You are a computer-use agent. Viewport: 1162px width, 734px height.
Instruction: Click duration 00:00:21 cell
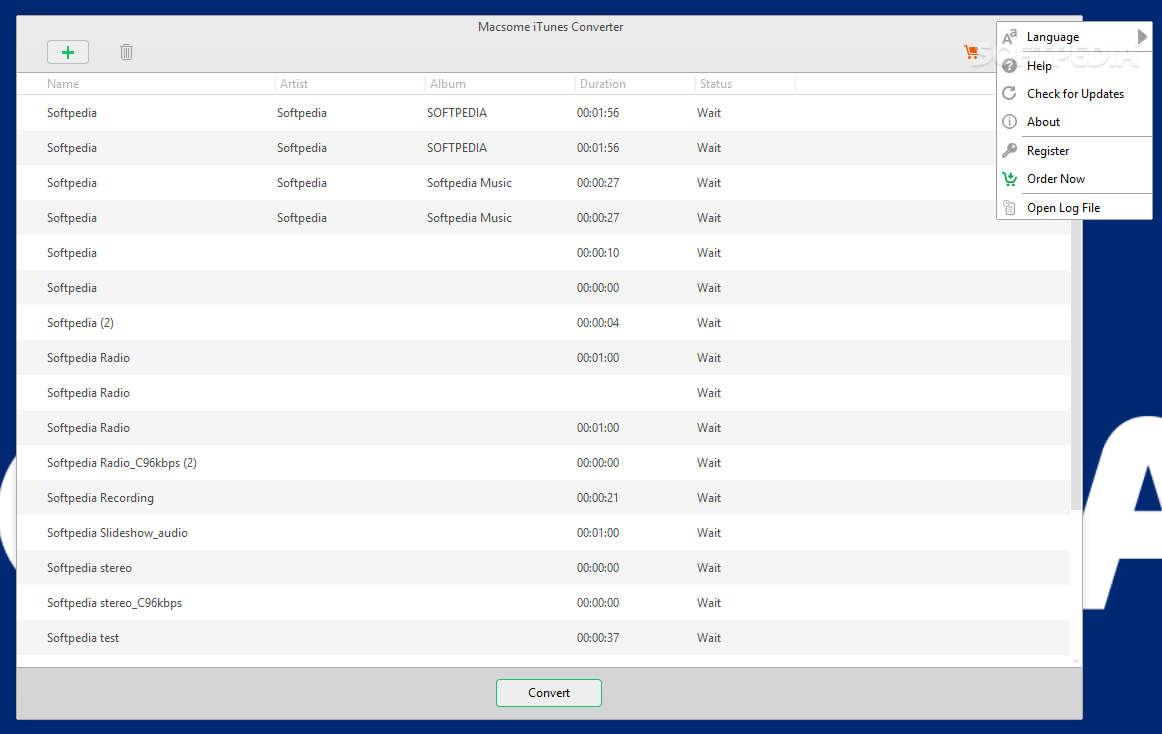[598, 497]
